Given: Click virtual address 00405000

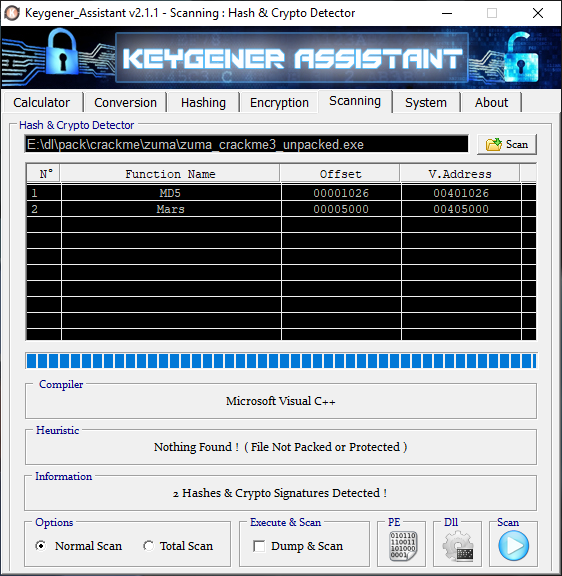Looking at the screenshot, I should pos(461,209).
